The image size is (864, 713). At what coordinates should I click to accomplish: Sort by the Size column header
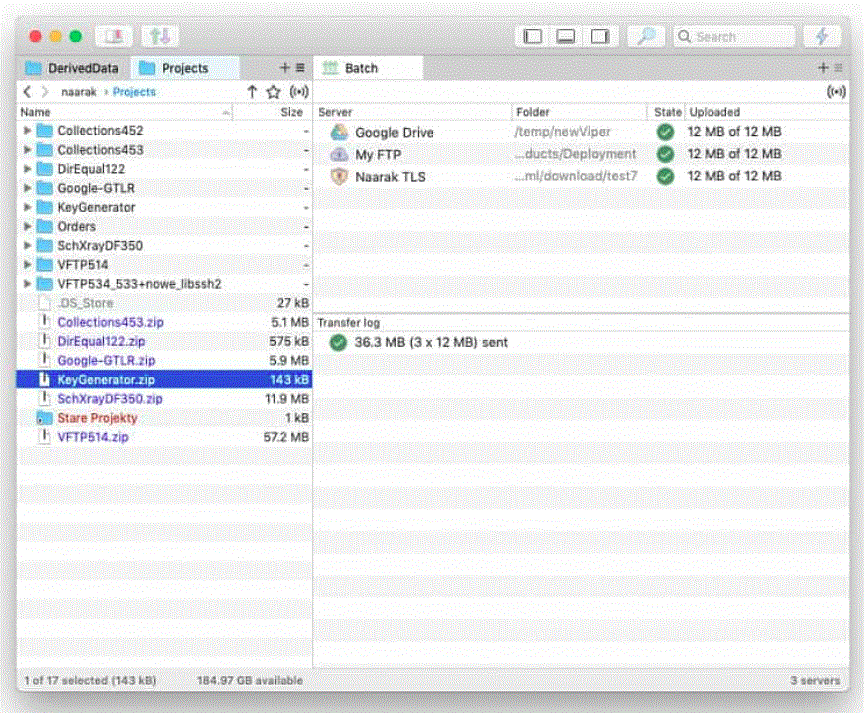[272, 112]
